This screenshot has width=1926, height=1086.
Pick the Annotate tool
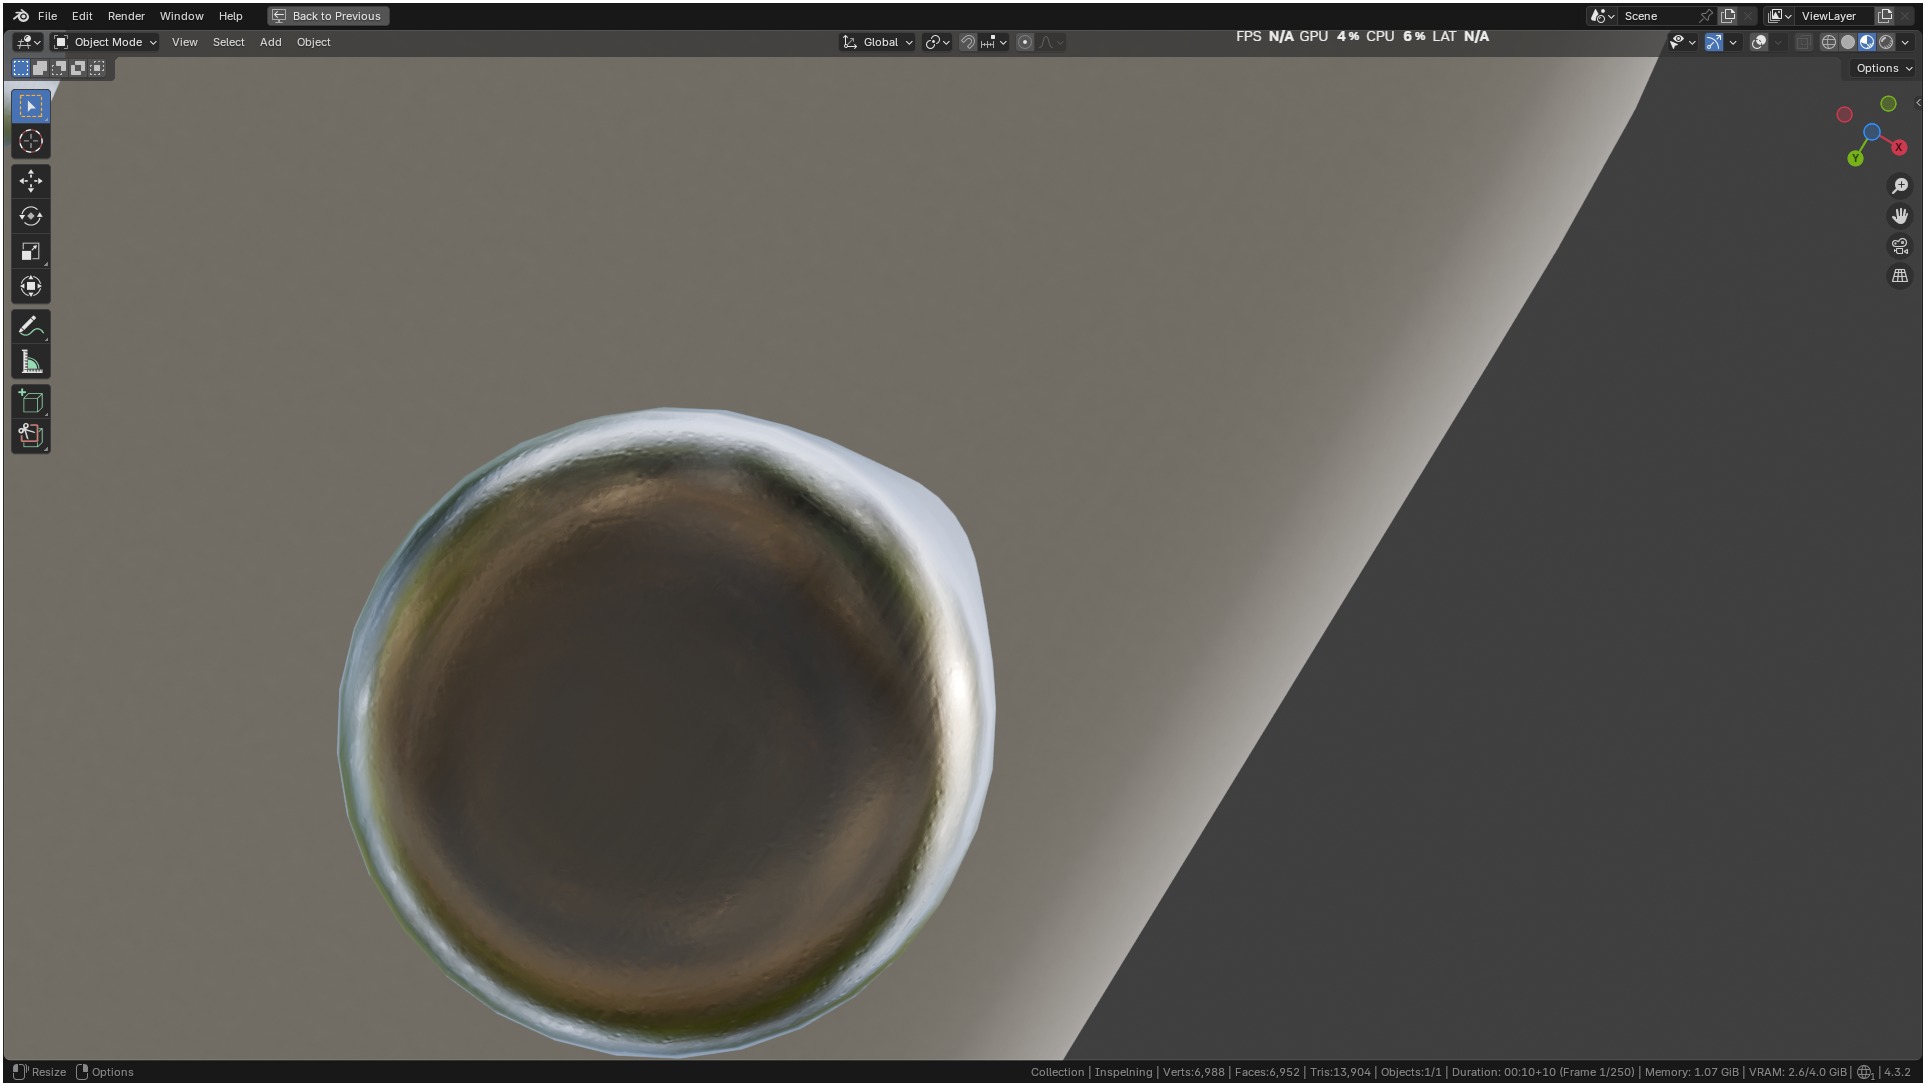pyautogui.click(x=30, y=327)
